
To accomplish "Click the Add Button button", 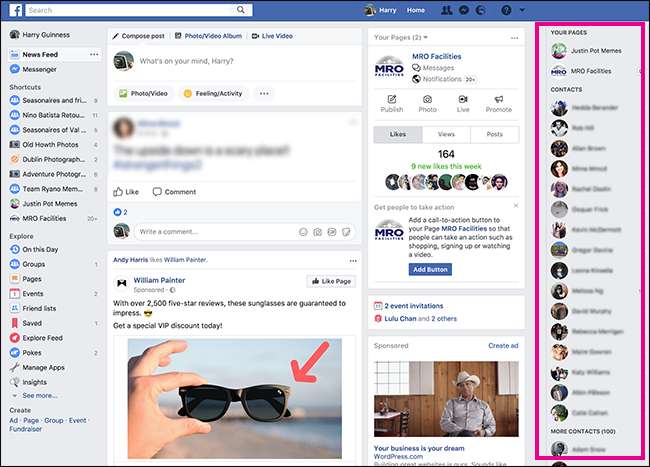I will point(430,269).
